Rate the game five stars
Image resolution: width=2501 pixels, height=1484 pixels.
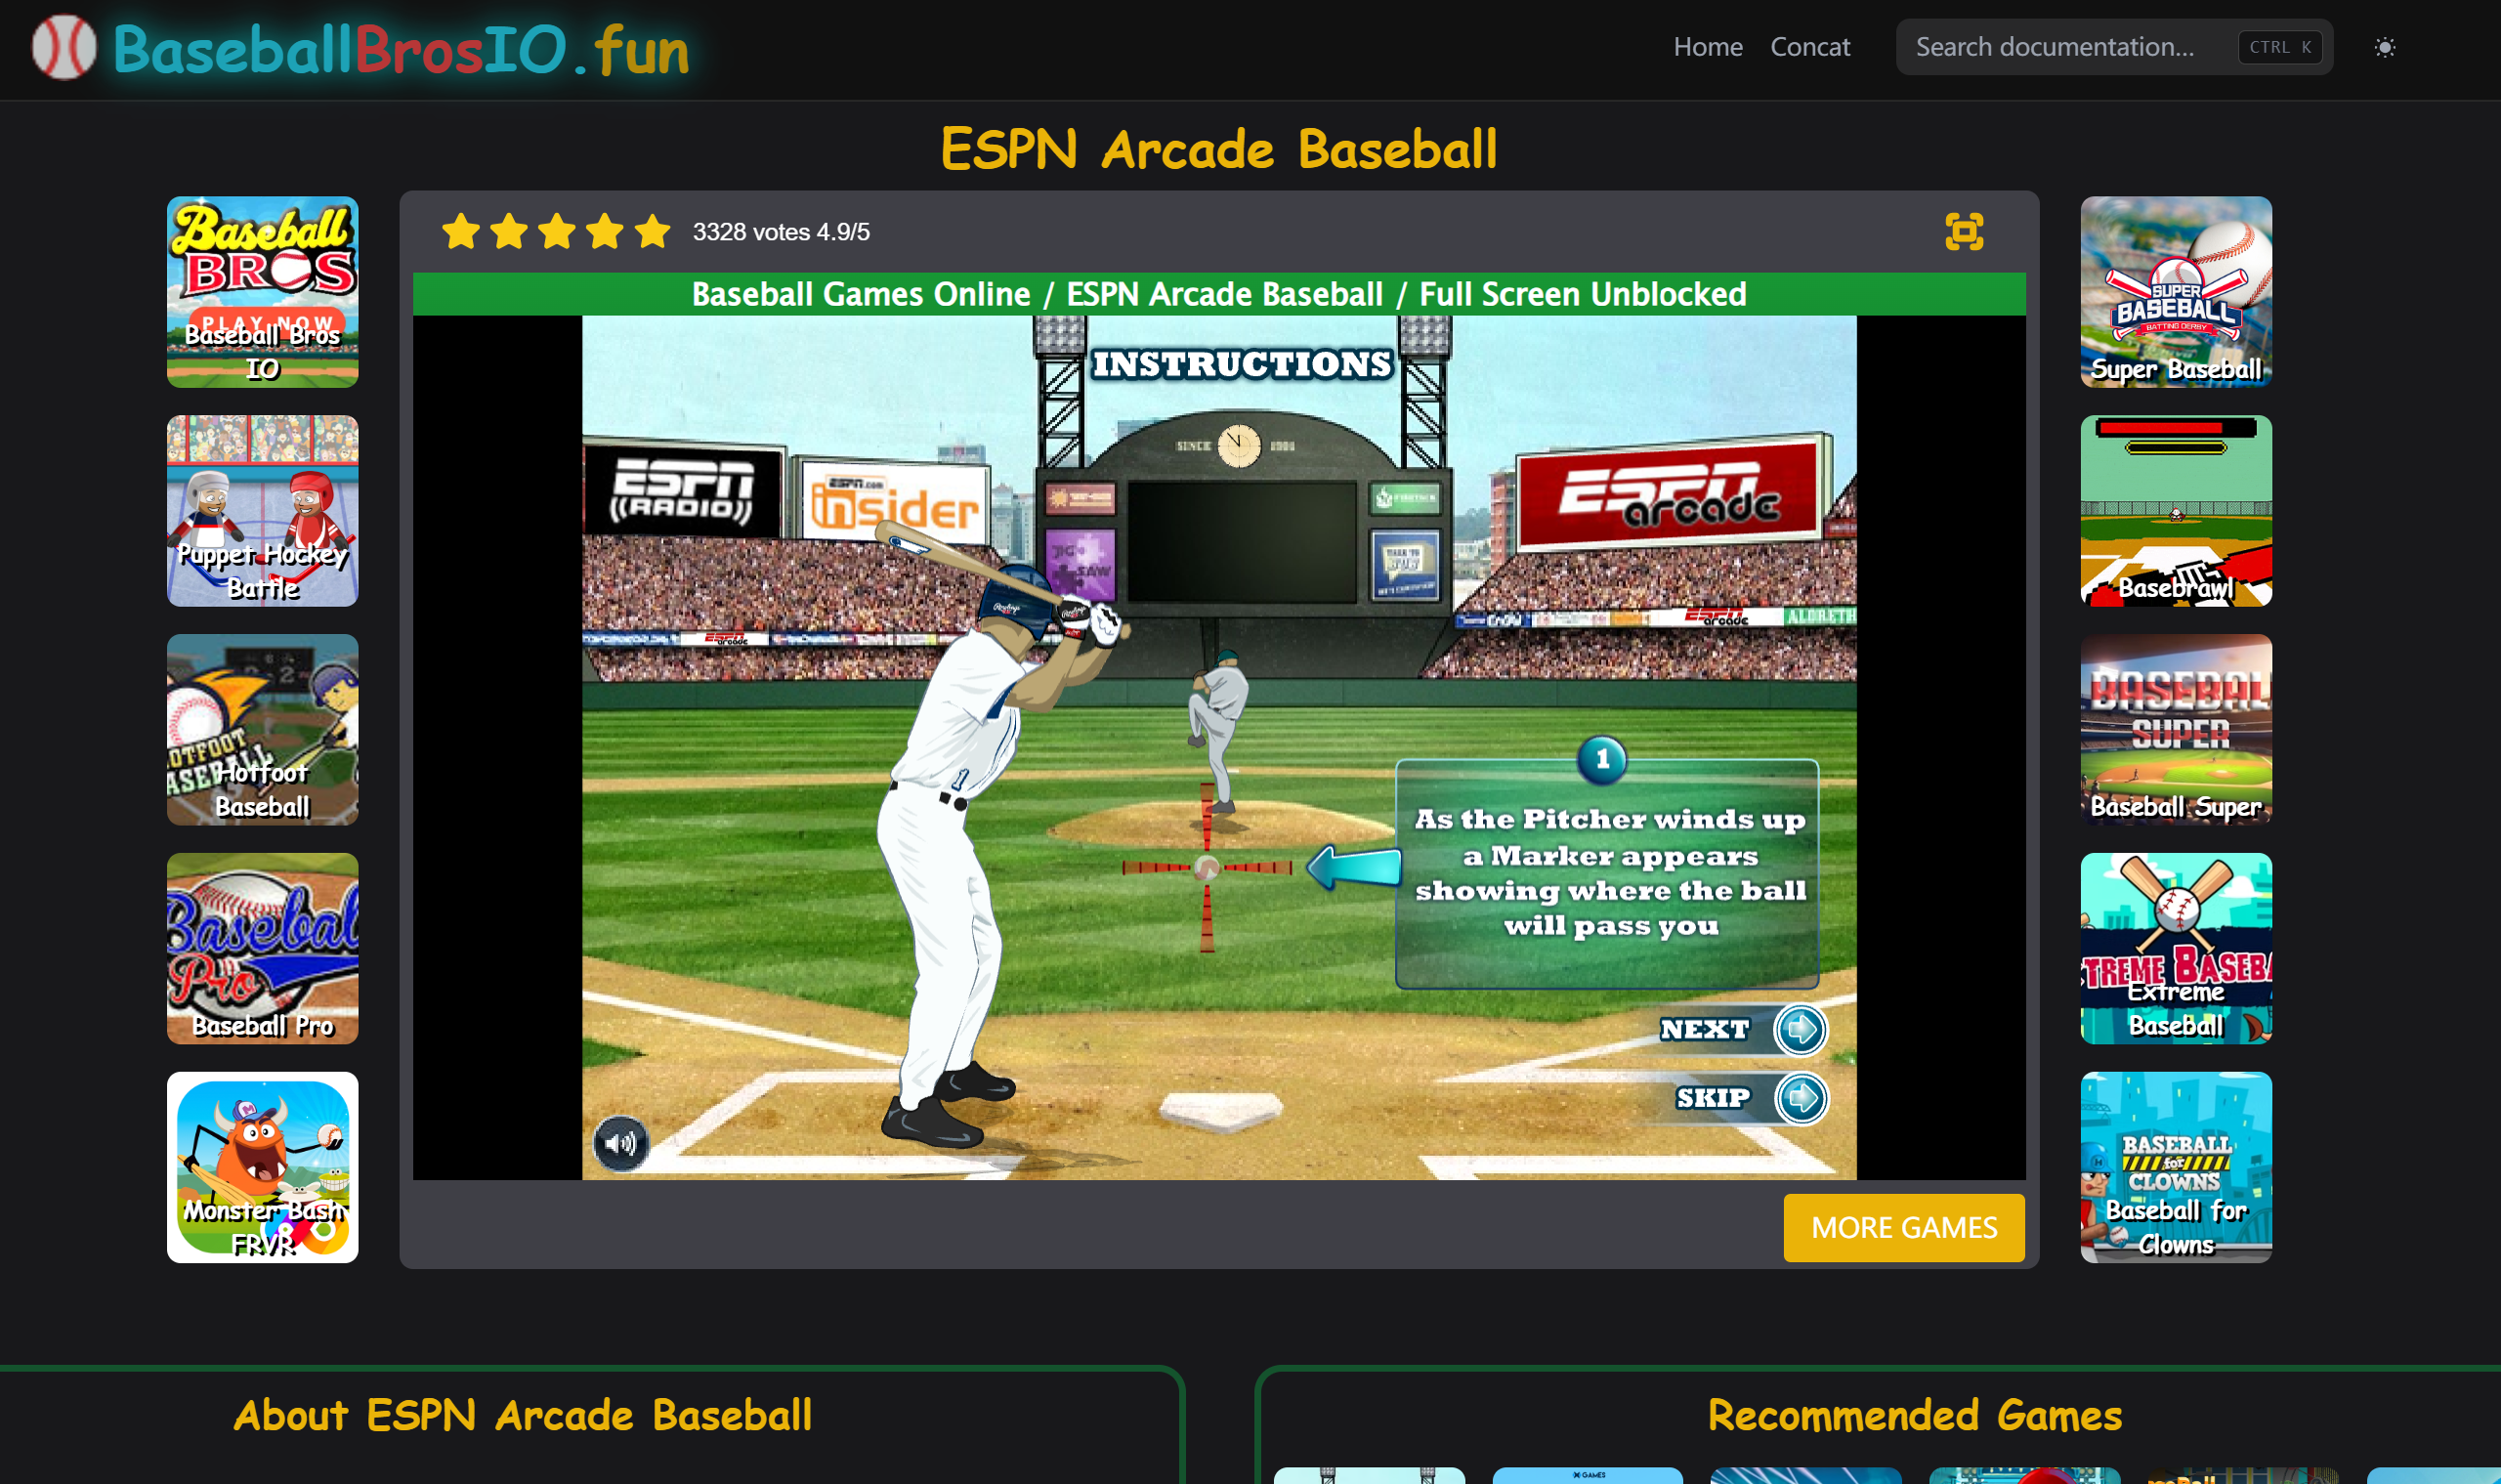coord(653,231)
